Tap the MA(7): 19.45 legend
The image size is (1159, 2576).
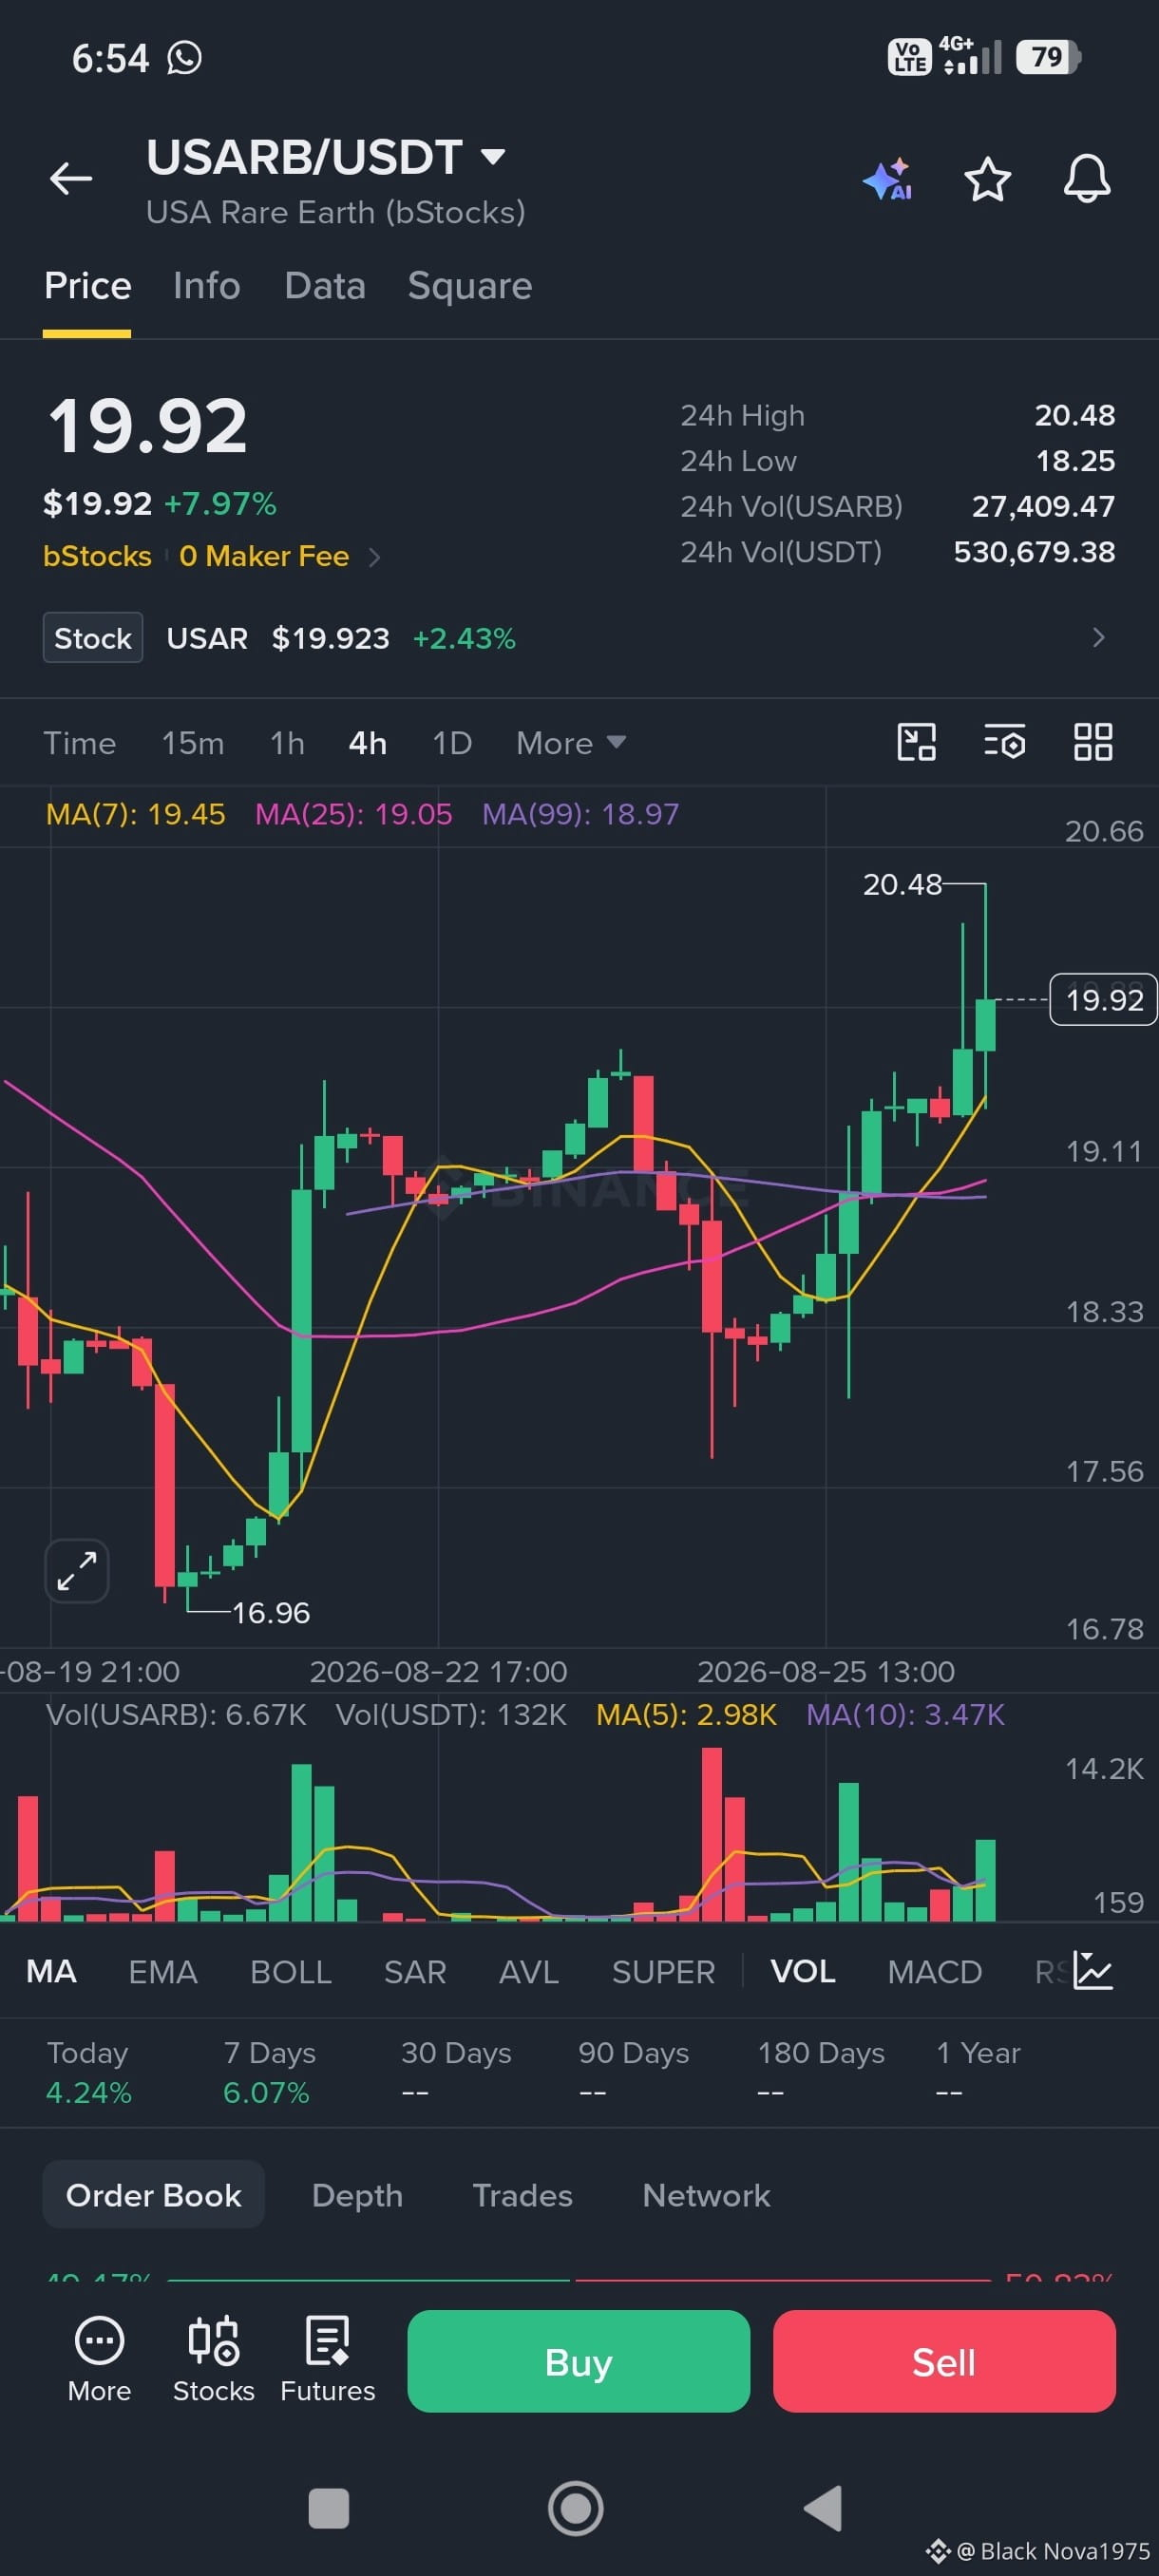[x=136, y=814]
